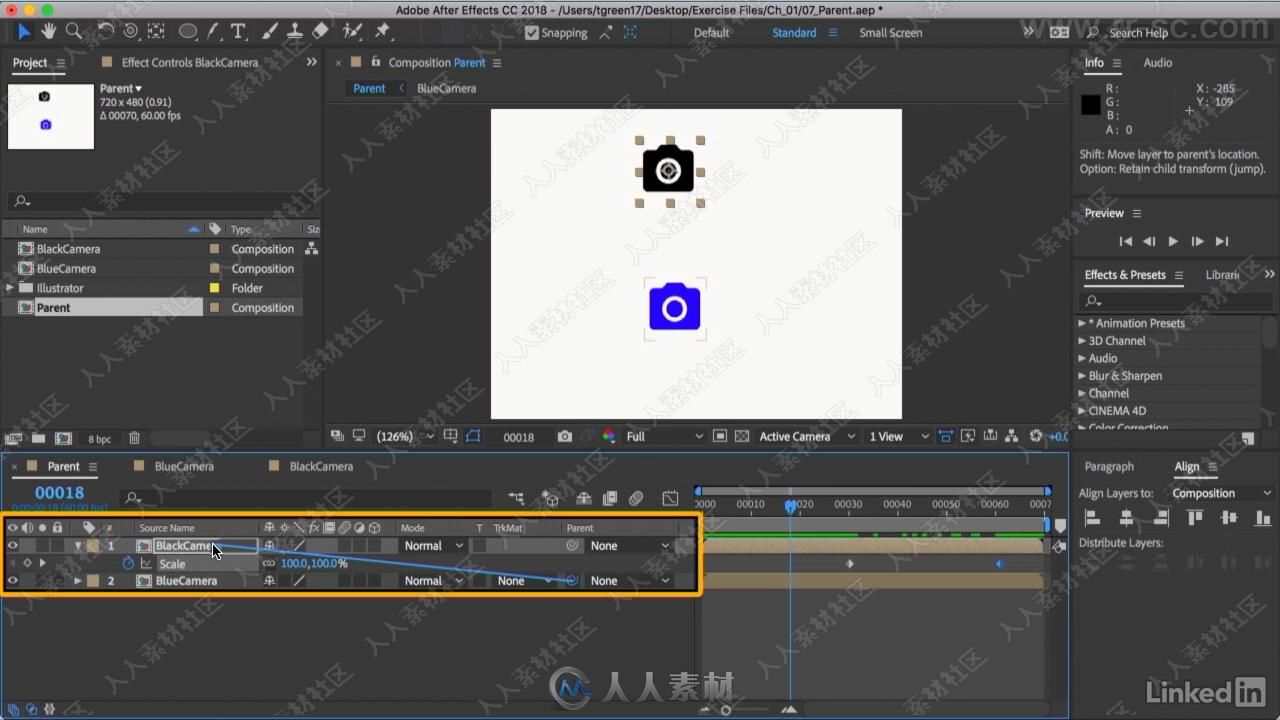Align layers horizontally centered
Screen dimensions: 1280x720
(1126, 518)
